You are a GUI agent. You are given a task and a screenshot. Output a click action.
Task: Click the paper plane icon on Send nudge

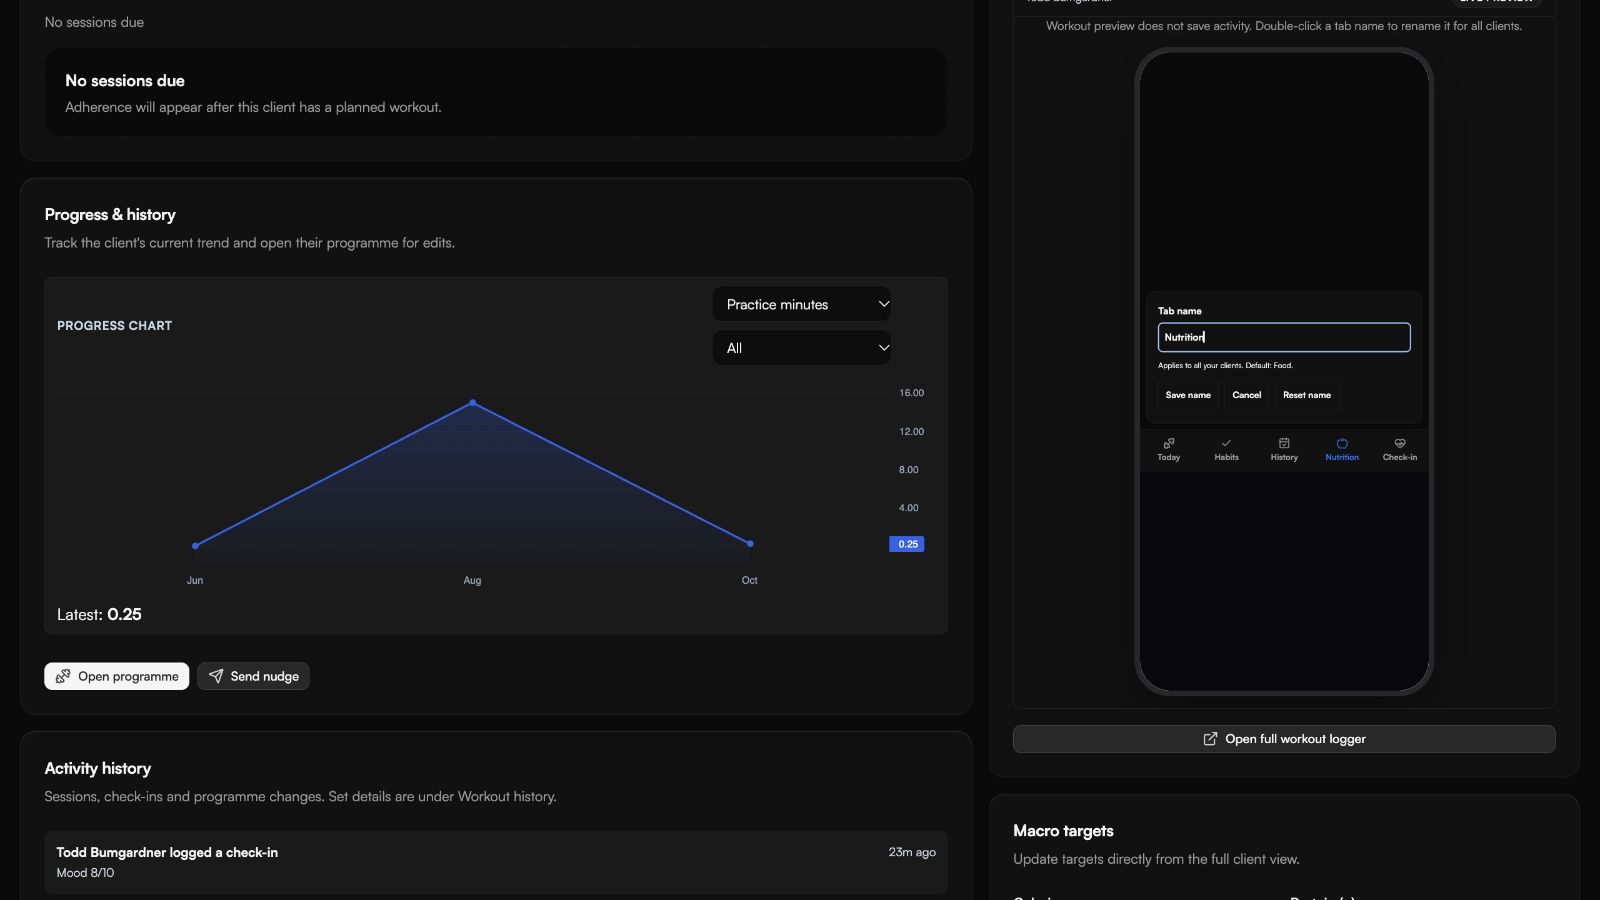coord(216,676)
